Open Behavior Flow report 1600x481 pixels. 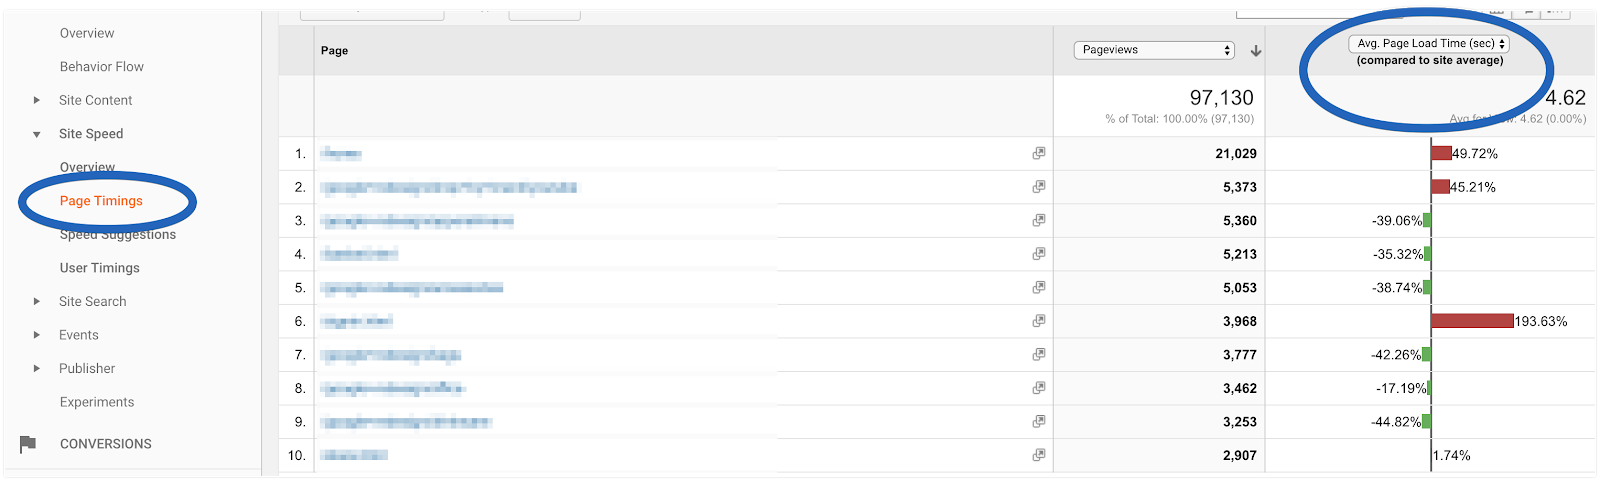101,67
